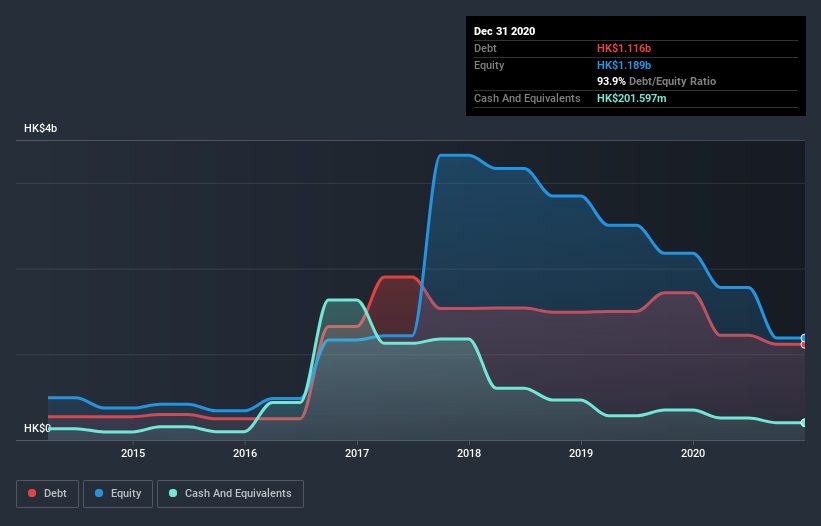Click the 2020 x-axis label
Screen dimensions: 821x526
693,453
